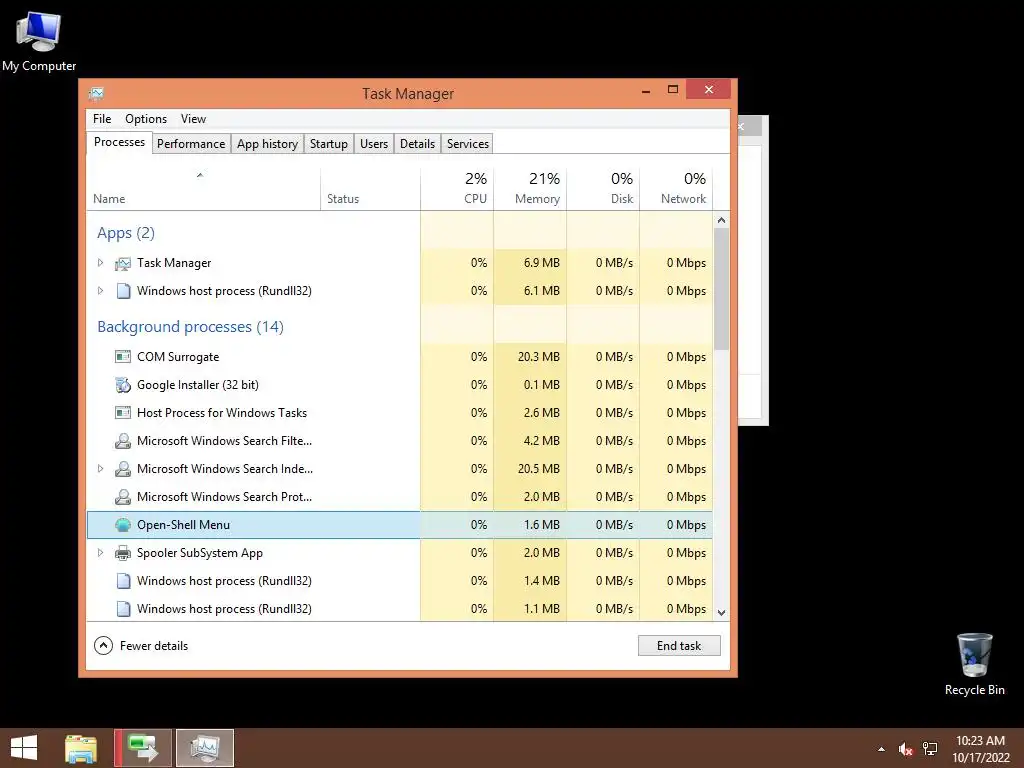The width and height of the screenshot is (1024, 768).
Task: Select the Recycle Bin desktop icon
Action: tap(974, 664)
